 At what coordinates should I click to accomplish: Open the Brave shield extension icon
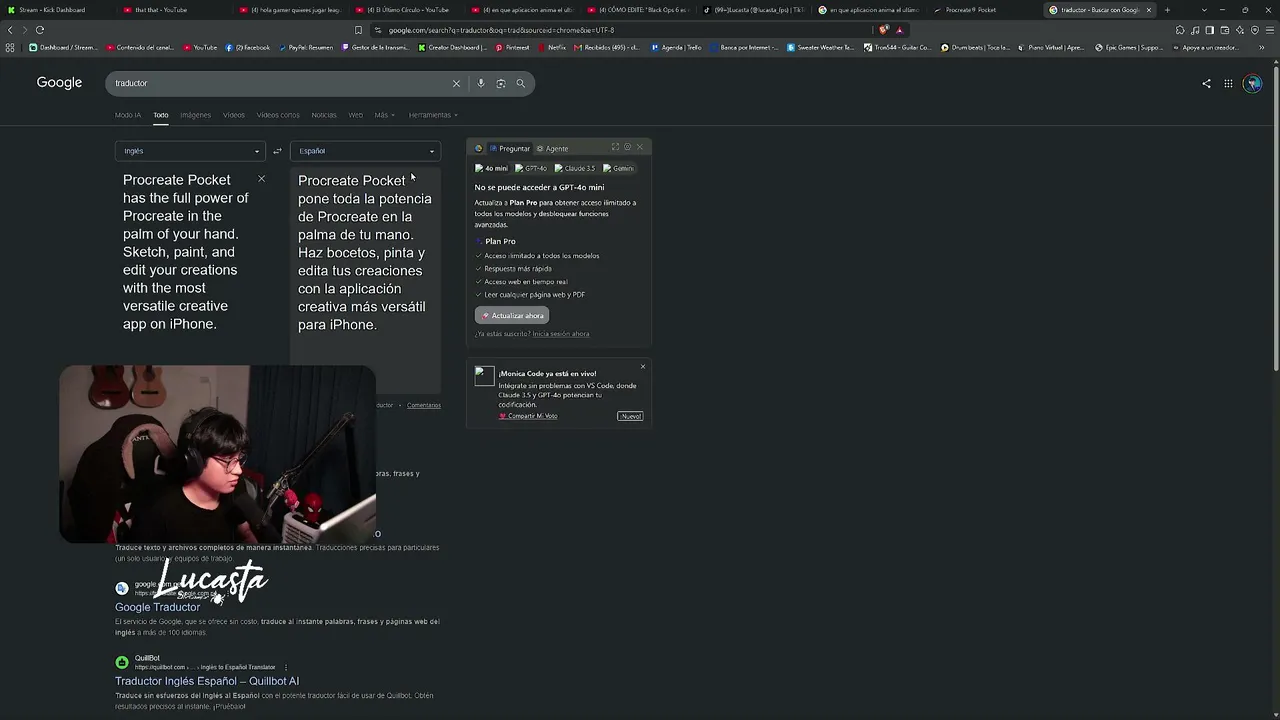tap(884, 30)
